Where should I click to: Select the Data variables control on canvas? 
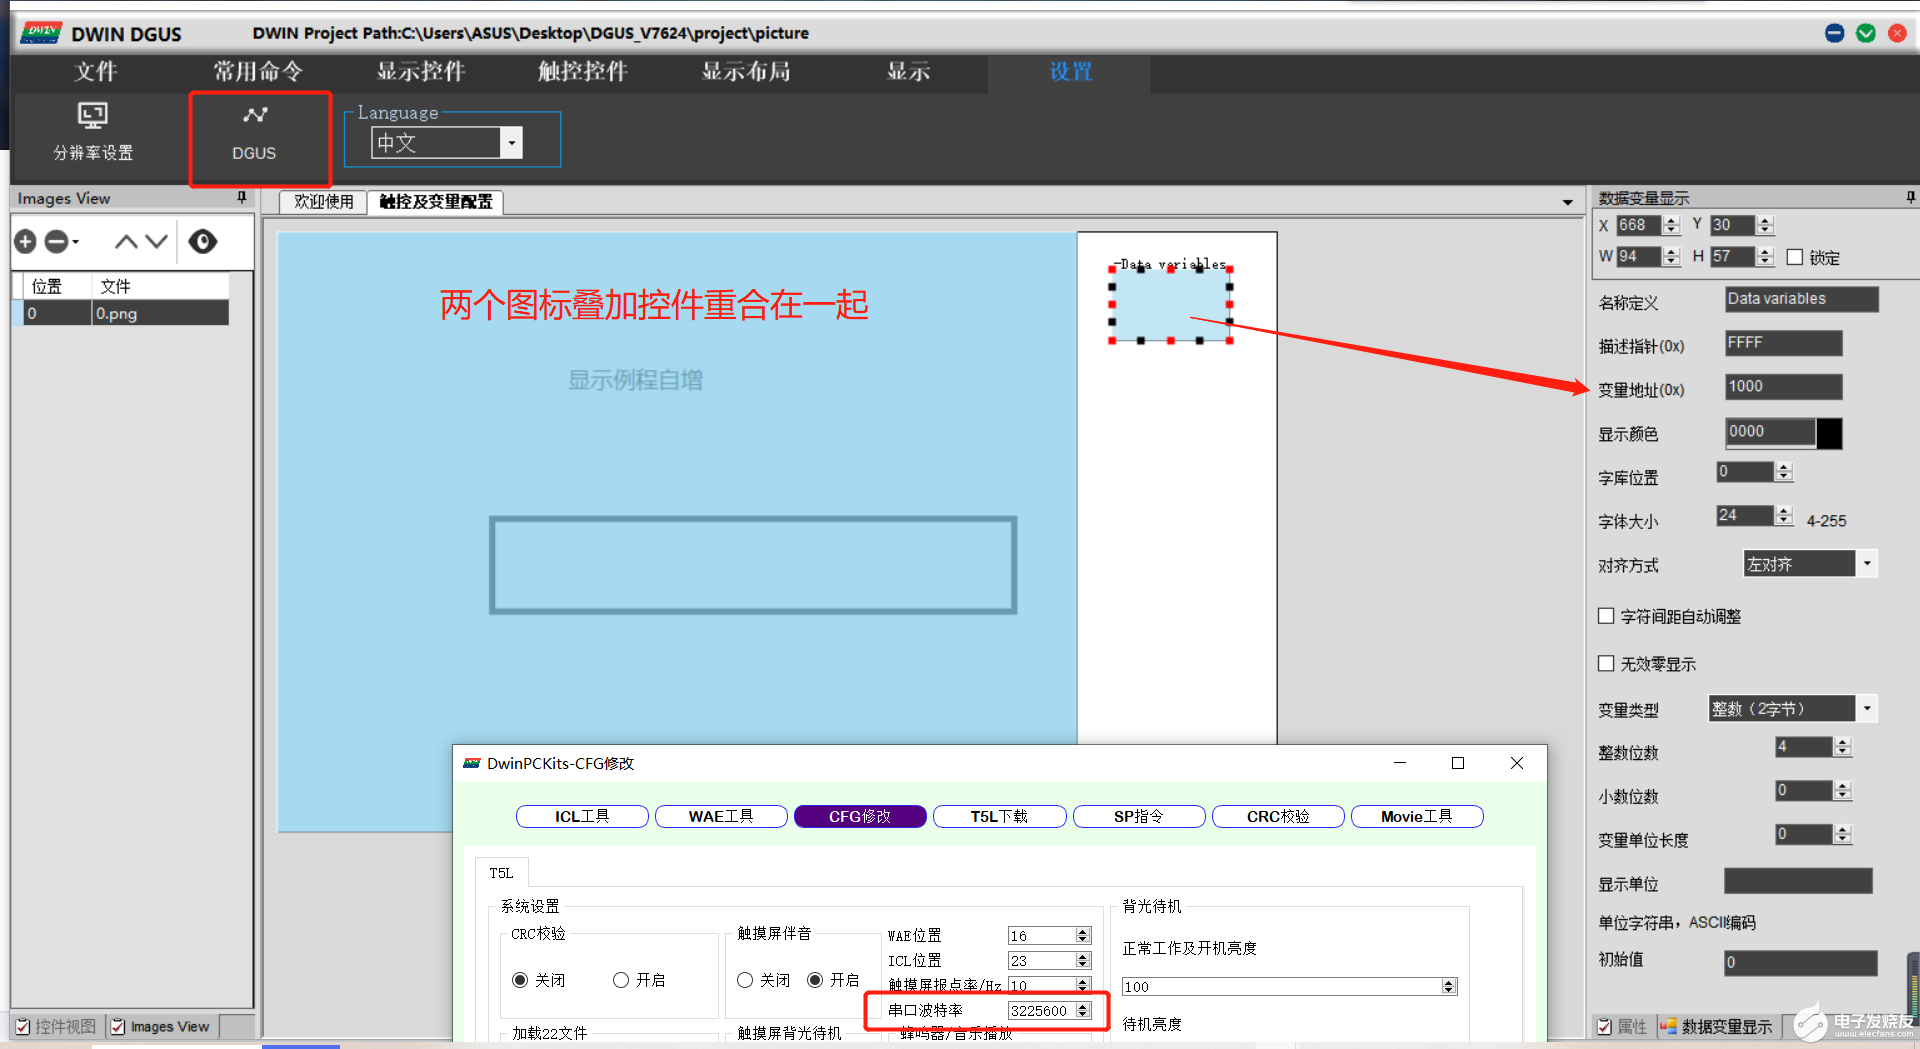1170,305
